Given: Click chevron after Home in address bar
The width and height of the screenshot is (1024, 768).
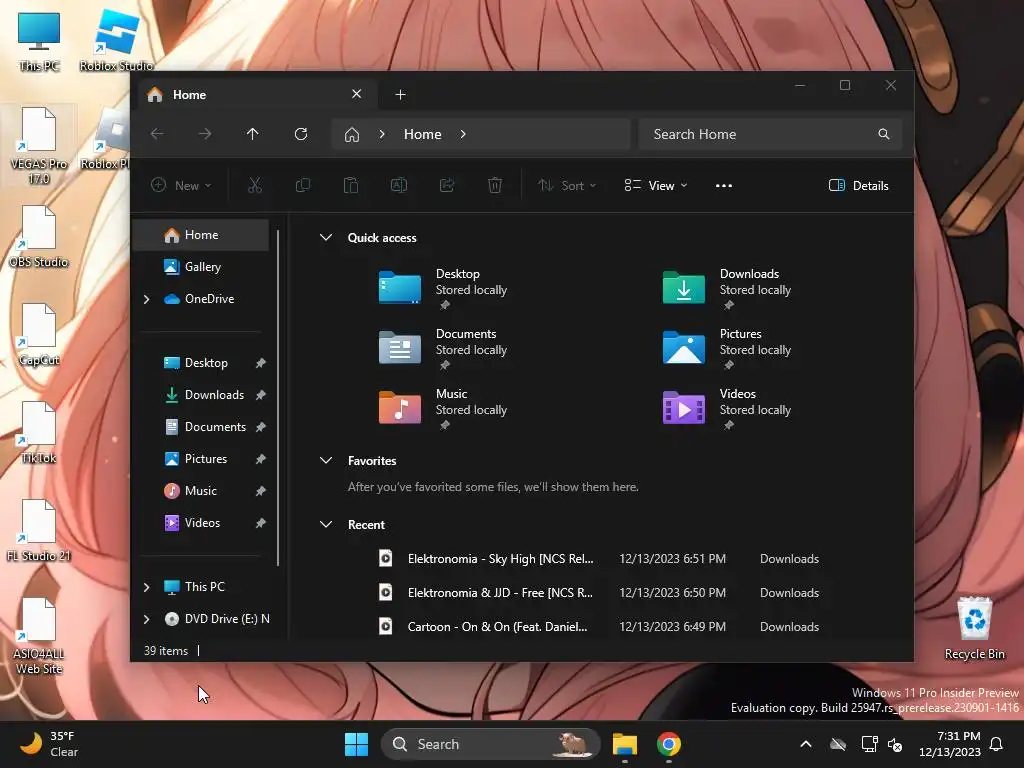Looking at the screenshot, I should (x=463, y=134).
